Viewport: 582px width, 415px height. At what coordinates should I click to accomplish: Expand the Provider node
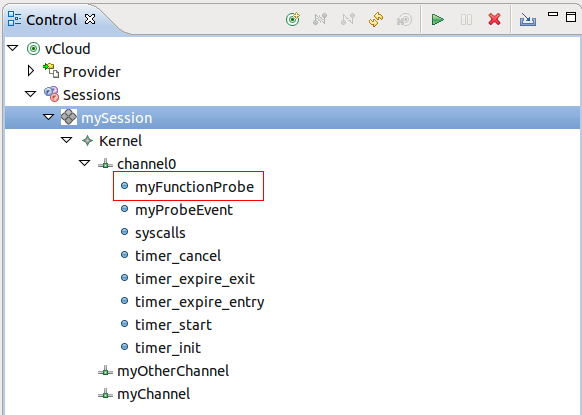click(31, 71)
